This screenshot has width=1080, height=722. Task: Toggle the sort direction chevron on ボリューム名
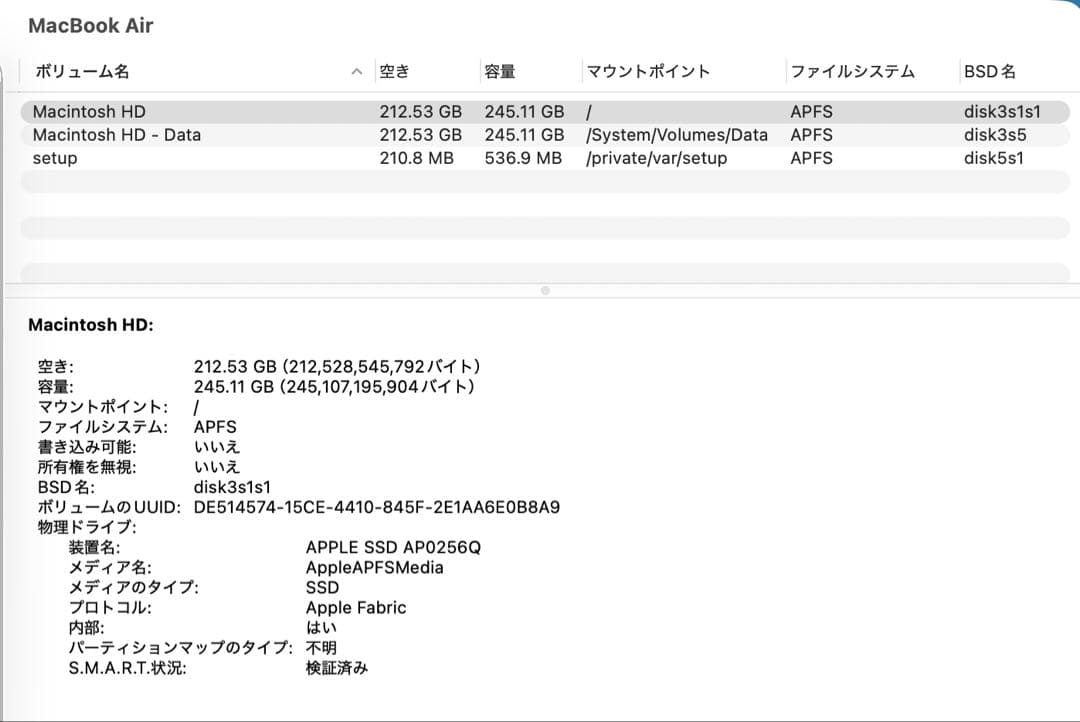click(356, 71)
